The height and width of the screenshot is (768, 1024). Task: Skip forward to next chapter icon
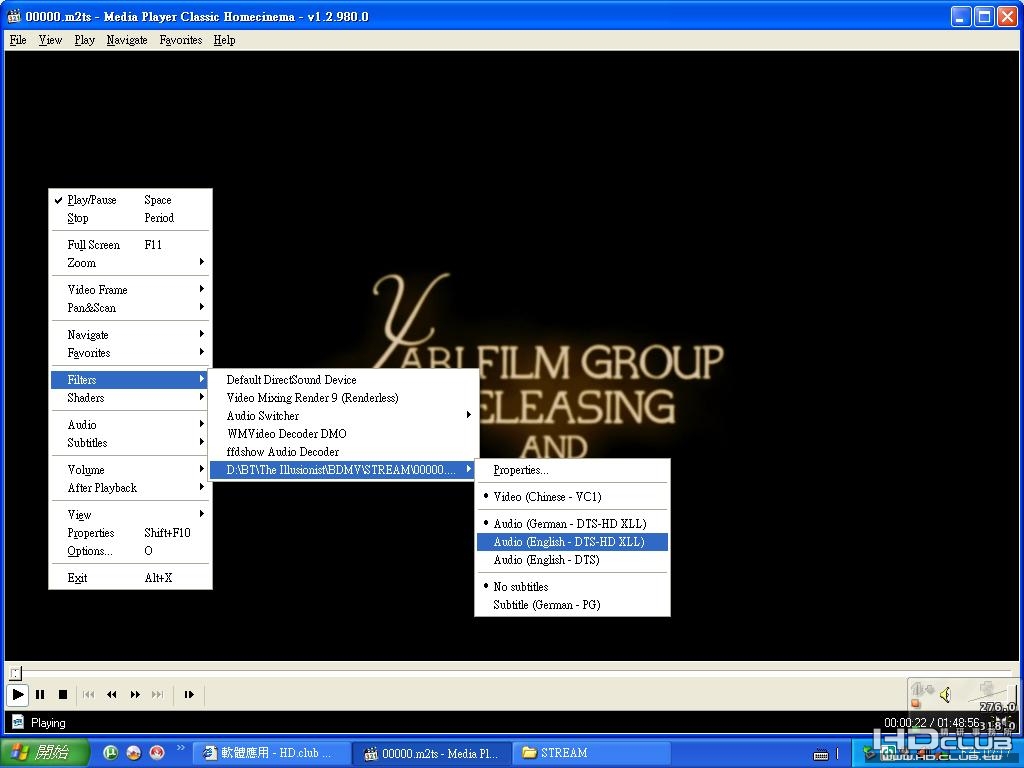click(x=157, y=694)
